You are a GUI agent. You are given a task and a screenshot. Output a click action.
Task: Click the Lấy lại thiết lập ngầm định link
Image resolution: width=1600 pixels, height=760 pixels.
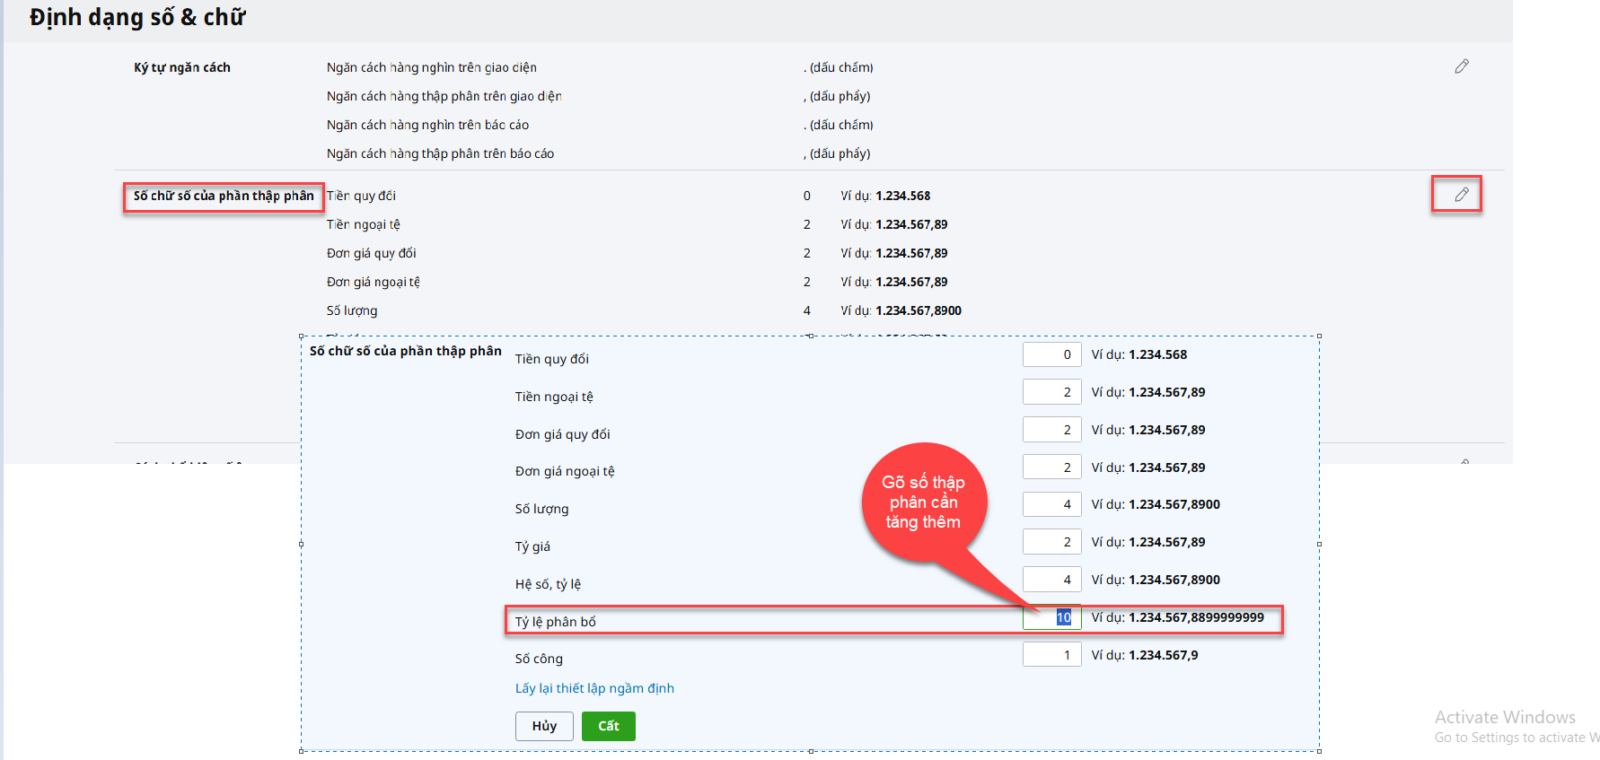594,688
